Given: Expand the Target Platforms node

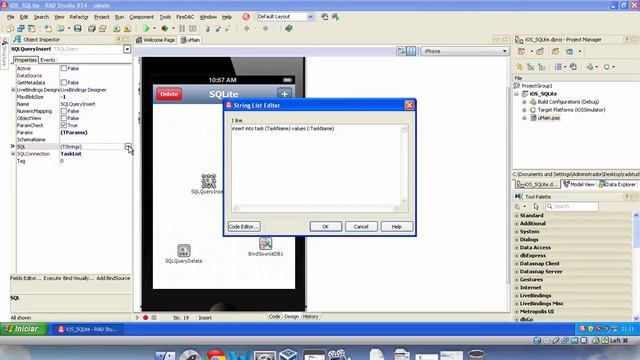Looking at the screenshot, I should click(x=524, y=110).
